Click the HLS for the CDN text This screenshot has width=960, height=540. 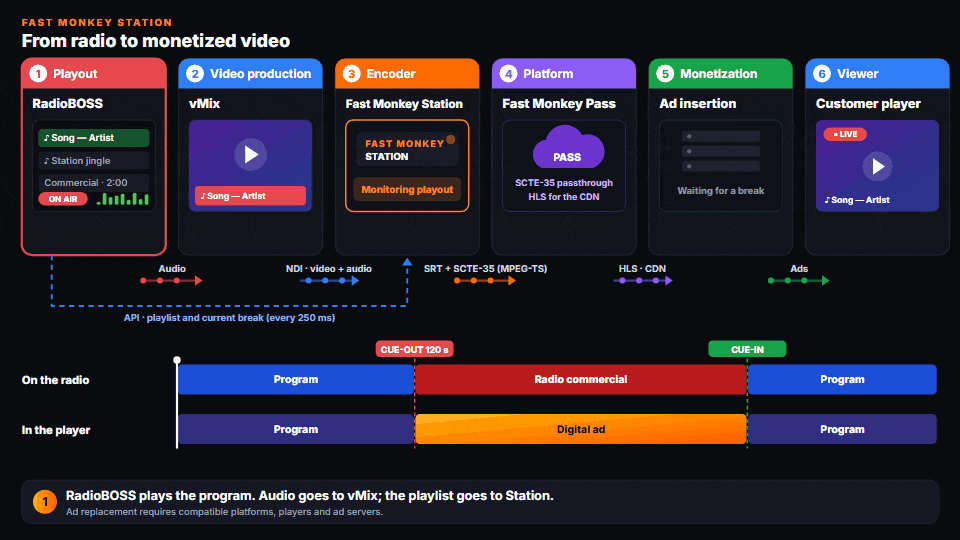point(564,197)
